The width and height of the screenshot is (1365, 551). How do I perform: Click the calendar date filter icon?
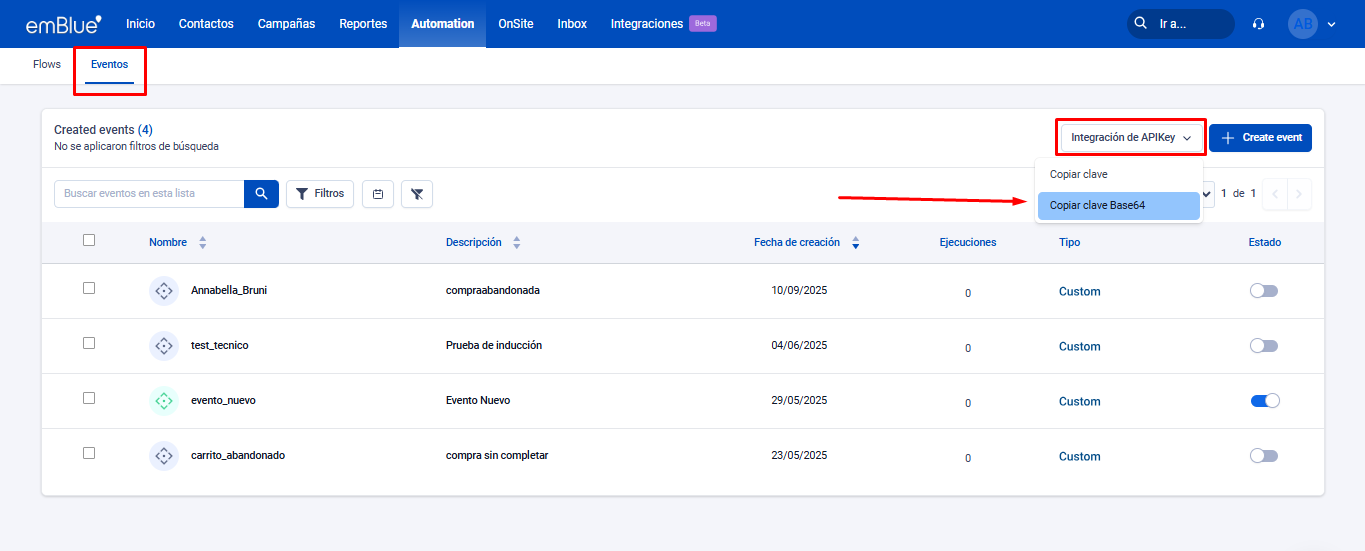click(378, 194)
